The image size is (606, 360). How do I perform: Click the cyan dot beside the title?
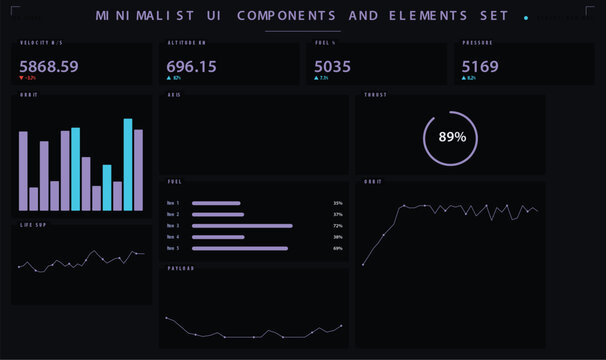click(x=526, y=18)
